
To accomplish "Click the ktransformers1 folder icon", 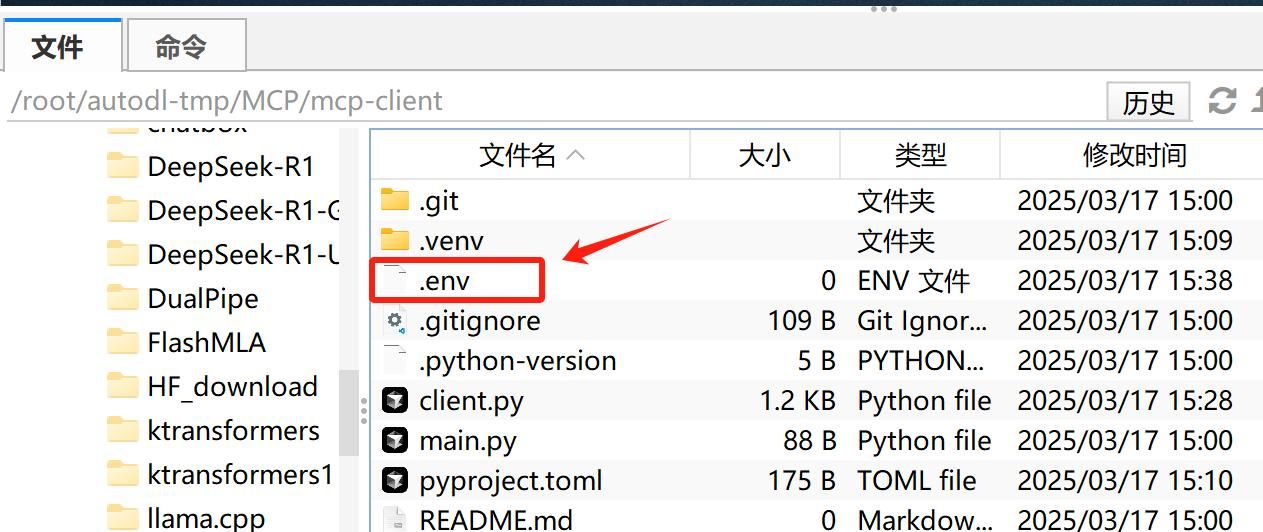I will (122, 474).
